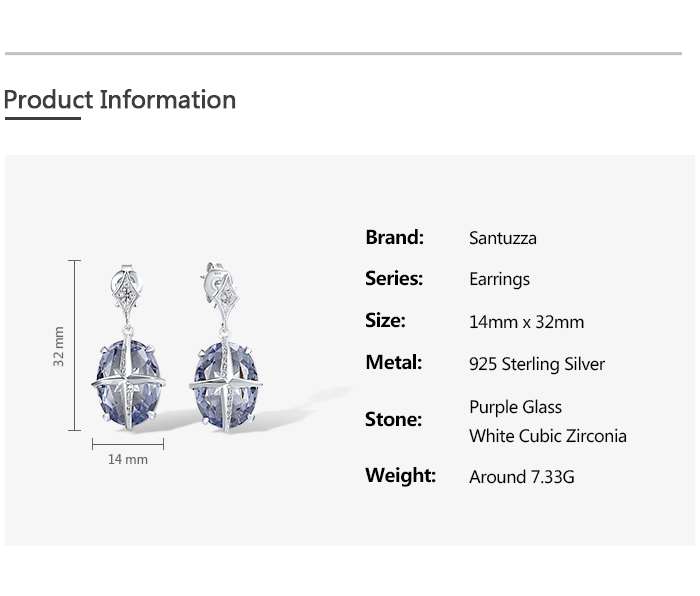This screenshot has width=700, height=596.
Task: Click the White Cubic Zirconia text
Action: pyautogui.click(x=548, y=436)
